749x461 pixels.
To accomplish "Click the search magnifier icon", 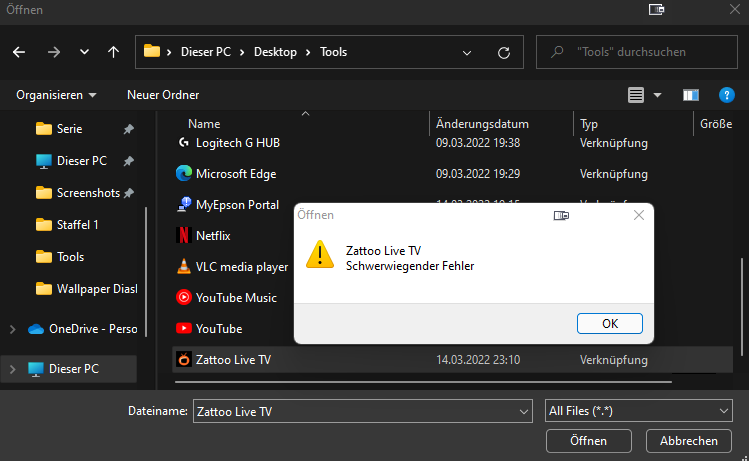I will (557, 52).
